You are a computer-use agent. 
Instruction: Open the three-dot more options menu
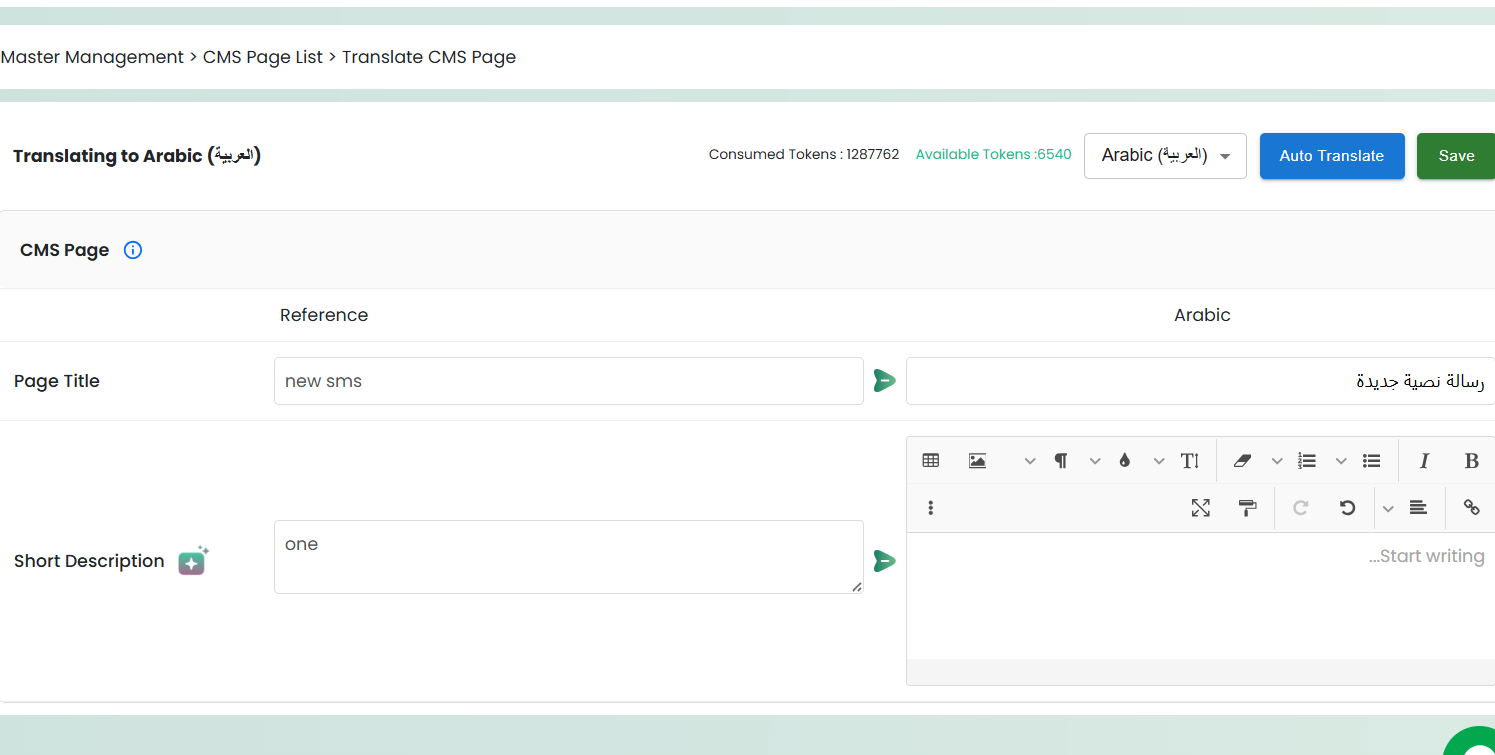click(931, 508)
